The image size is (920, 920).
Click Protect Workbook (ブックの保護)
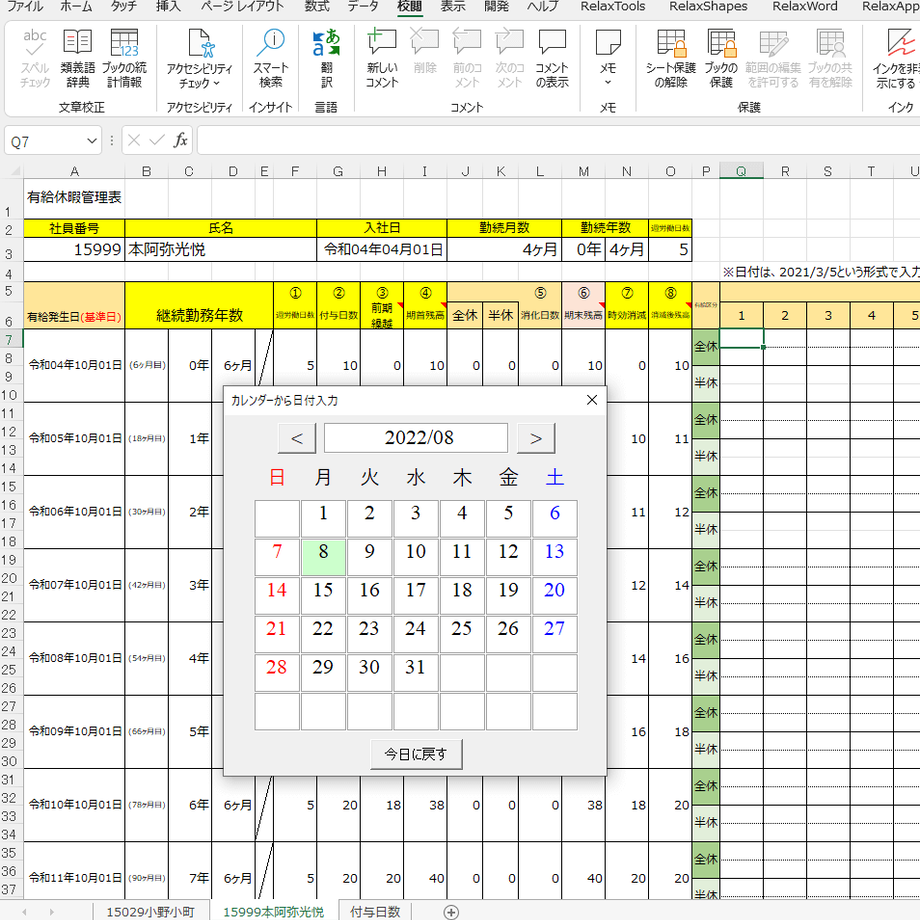721,58
